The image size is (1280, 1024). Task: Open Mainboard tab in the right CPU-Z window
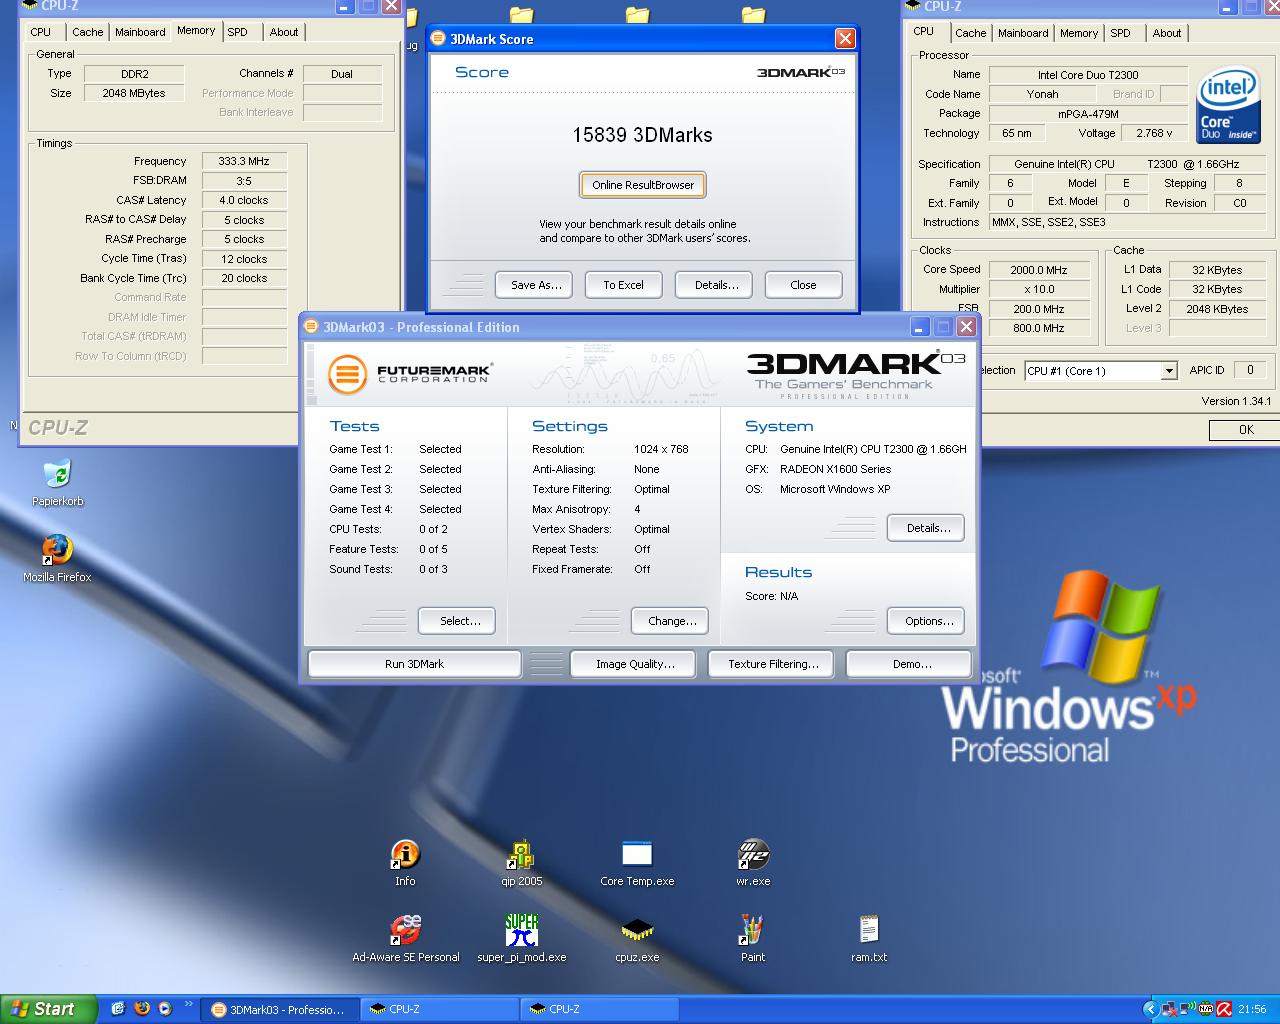tap(1023, 33)
